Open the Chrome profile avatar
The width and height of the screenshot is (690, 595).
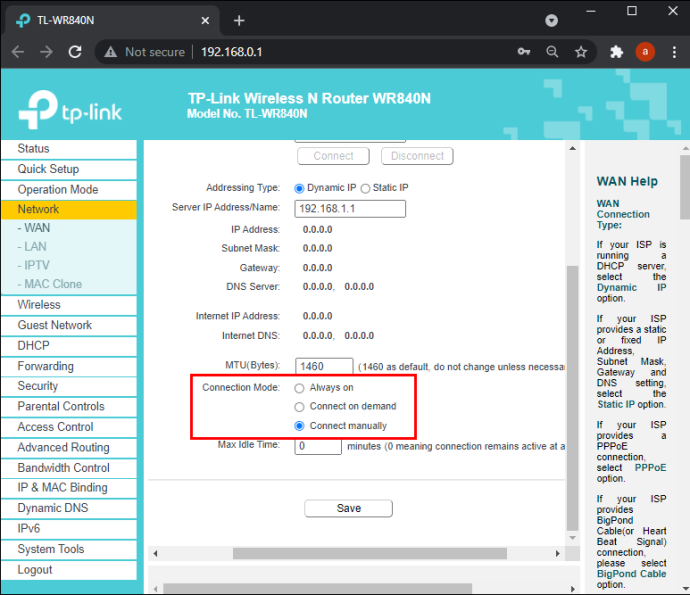click(645, 52)
